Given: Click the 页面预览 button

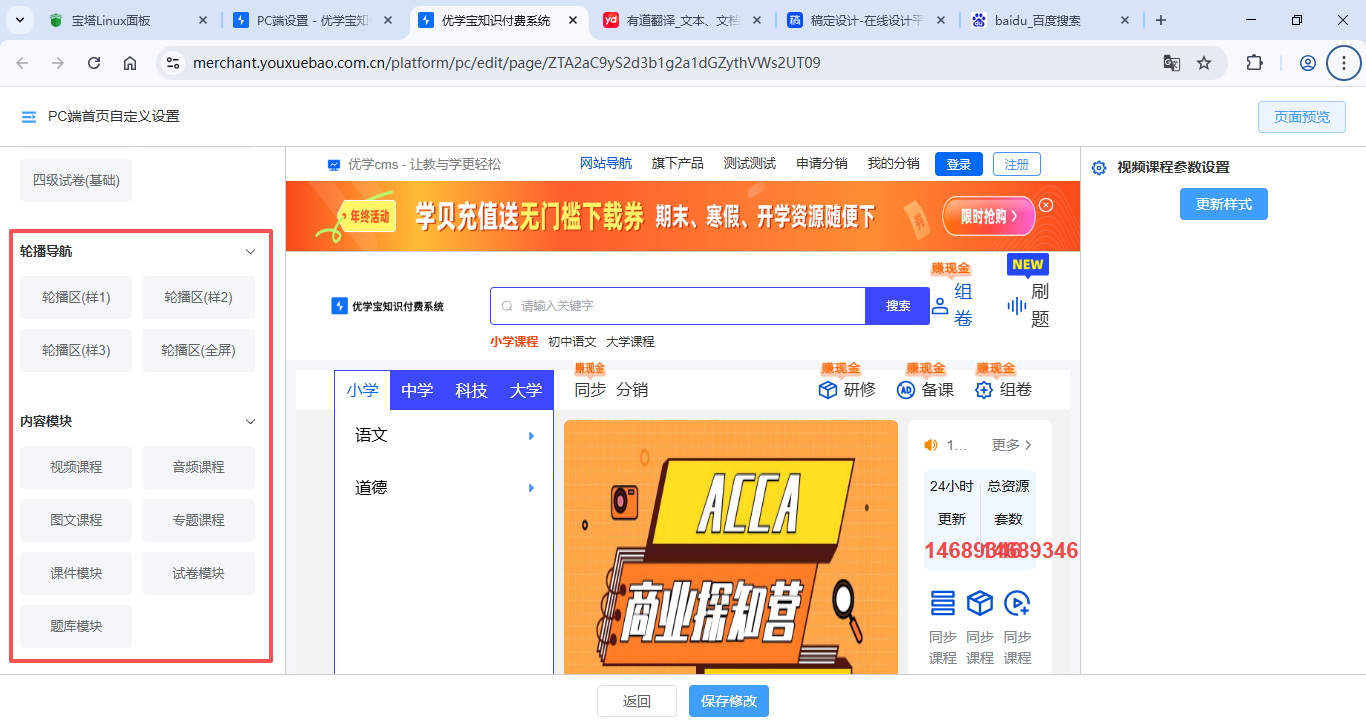Looking at the screenshot, I should 1302,117.
